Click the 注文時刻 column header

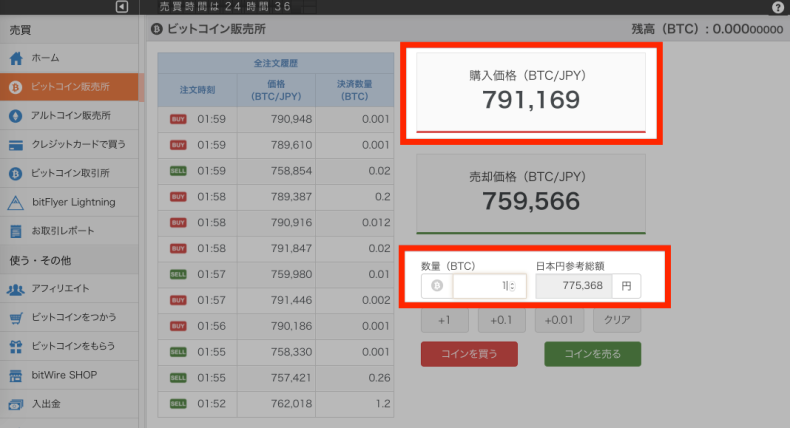[198, 90]
